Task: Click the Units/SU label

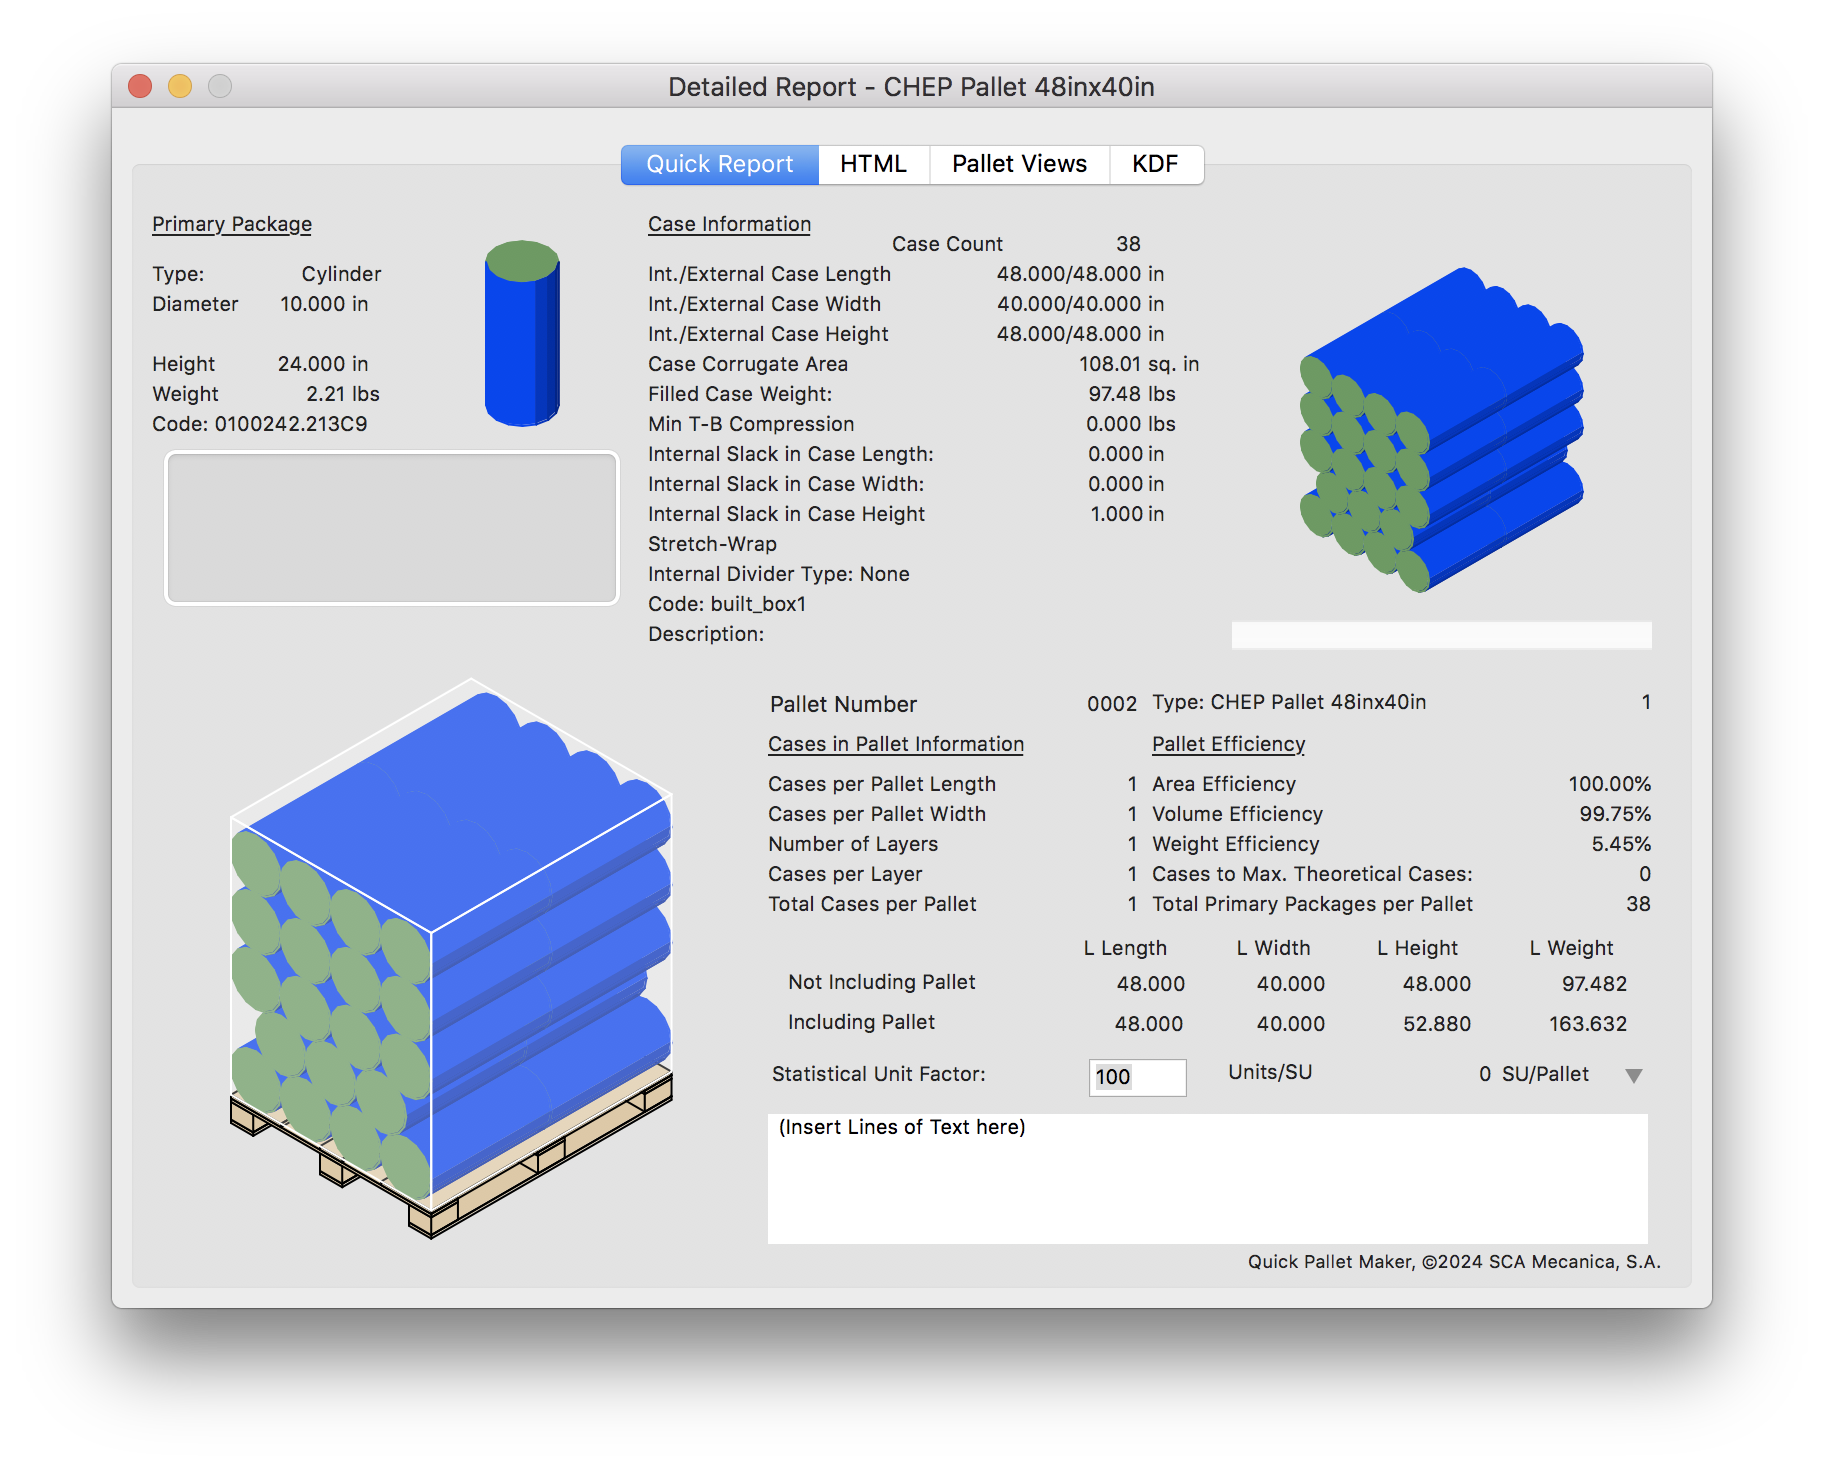Action: [x=1270, y=1072]
